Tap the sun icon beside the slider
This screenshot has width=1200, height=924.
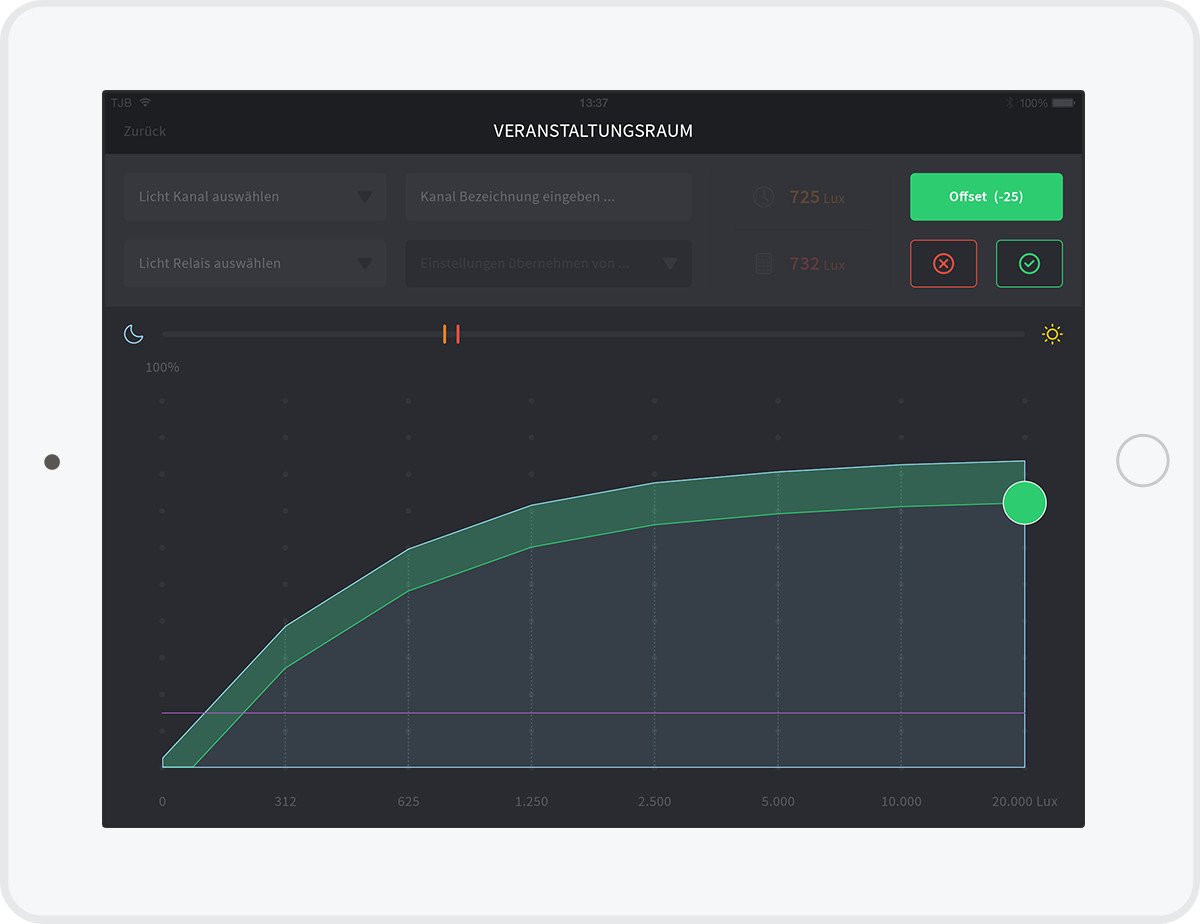tap(1051, 334)
